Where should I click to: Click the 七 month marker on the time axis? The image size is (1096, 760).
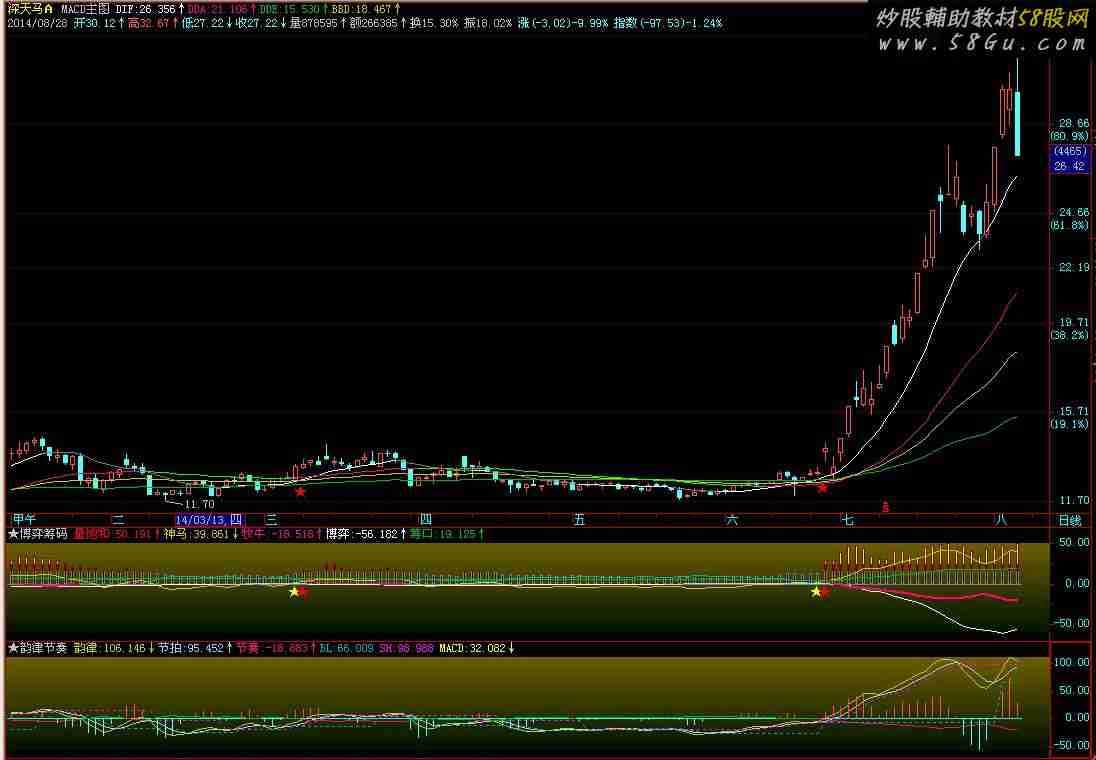coord(848,520)
